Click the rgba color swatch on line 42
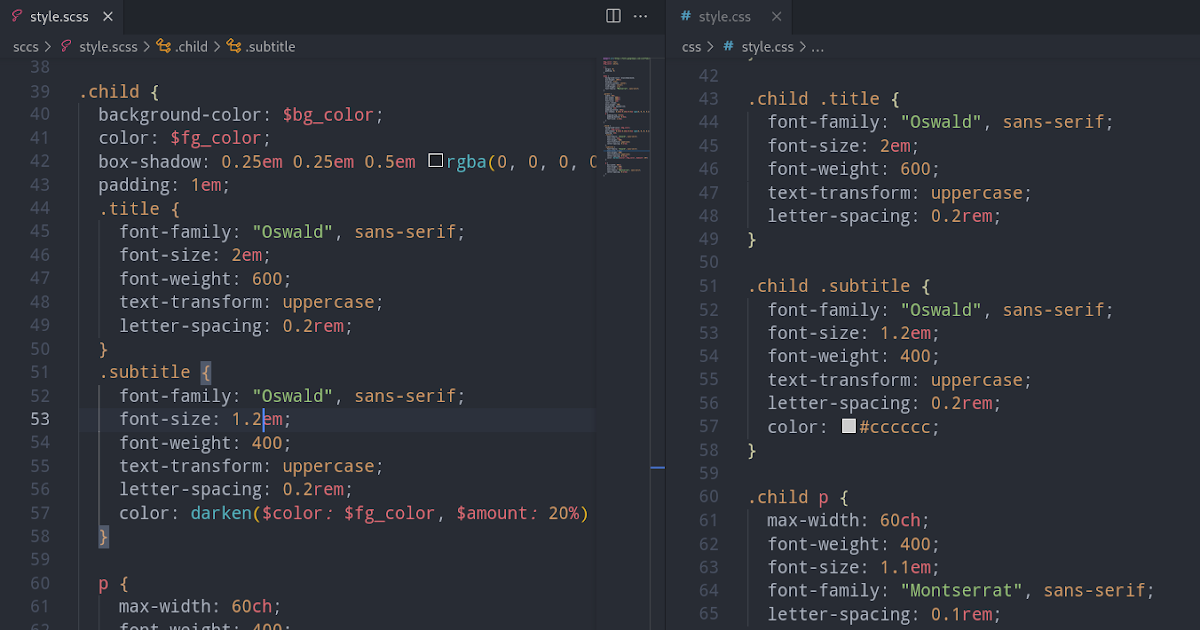Image resolution: width=1200 pixels, height=630 pixels. [x=434, y=160]
